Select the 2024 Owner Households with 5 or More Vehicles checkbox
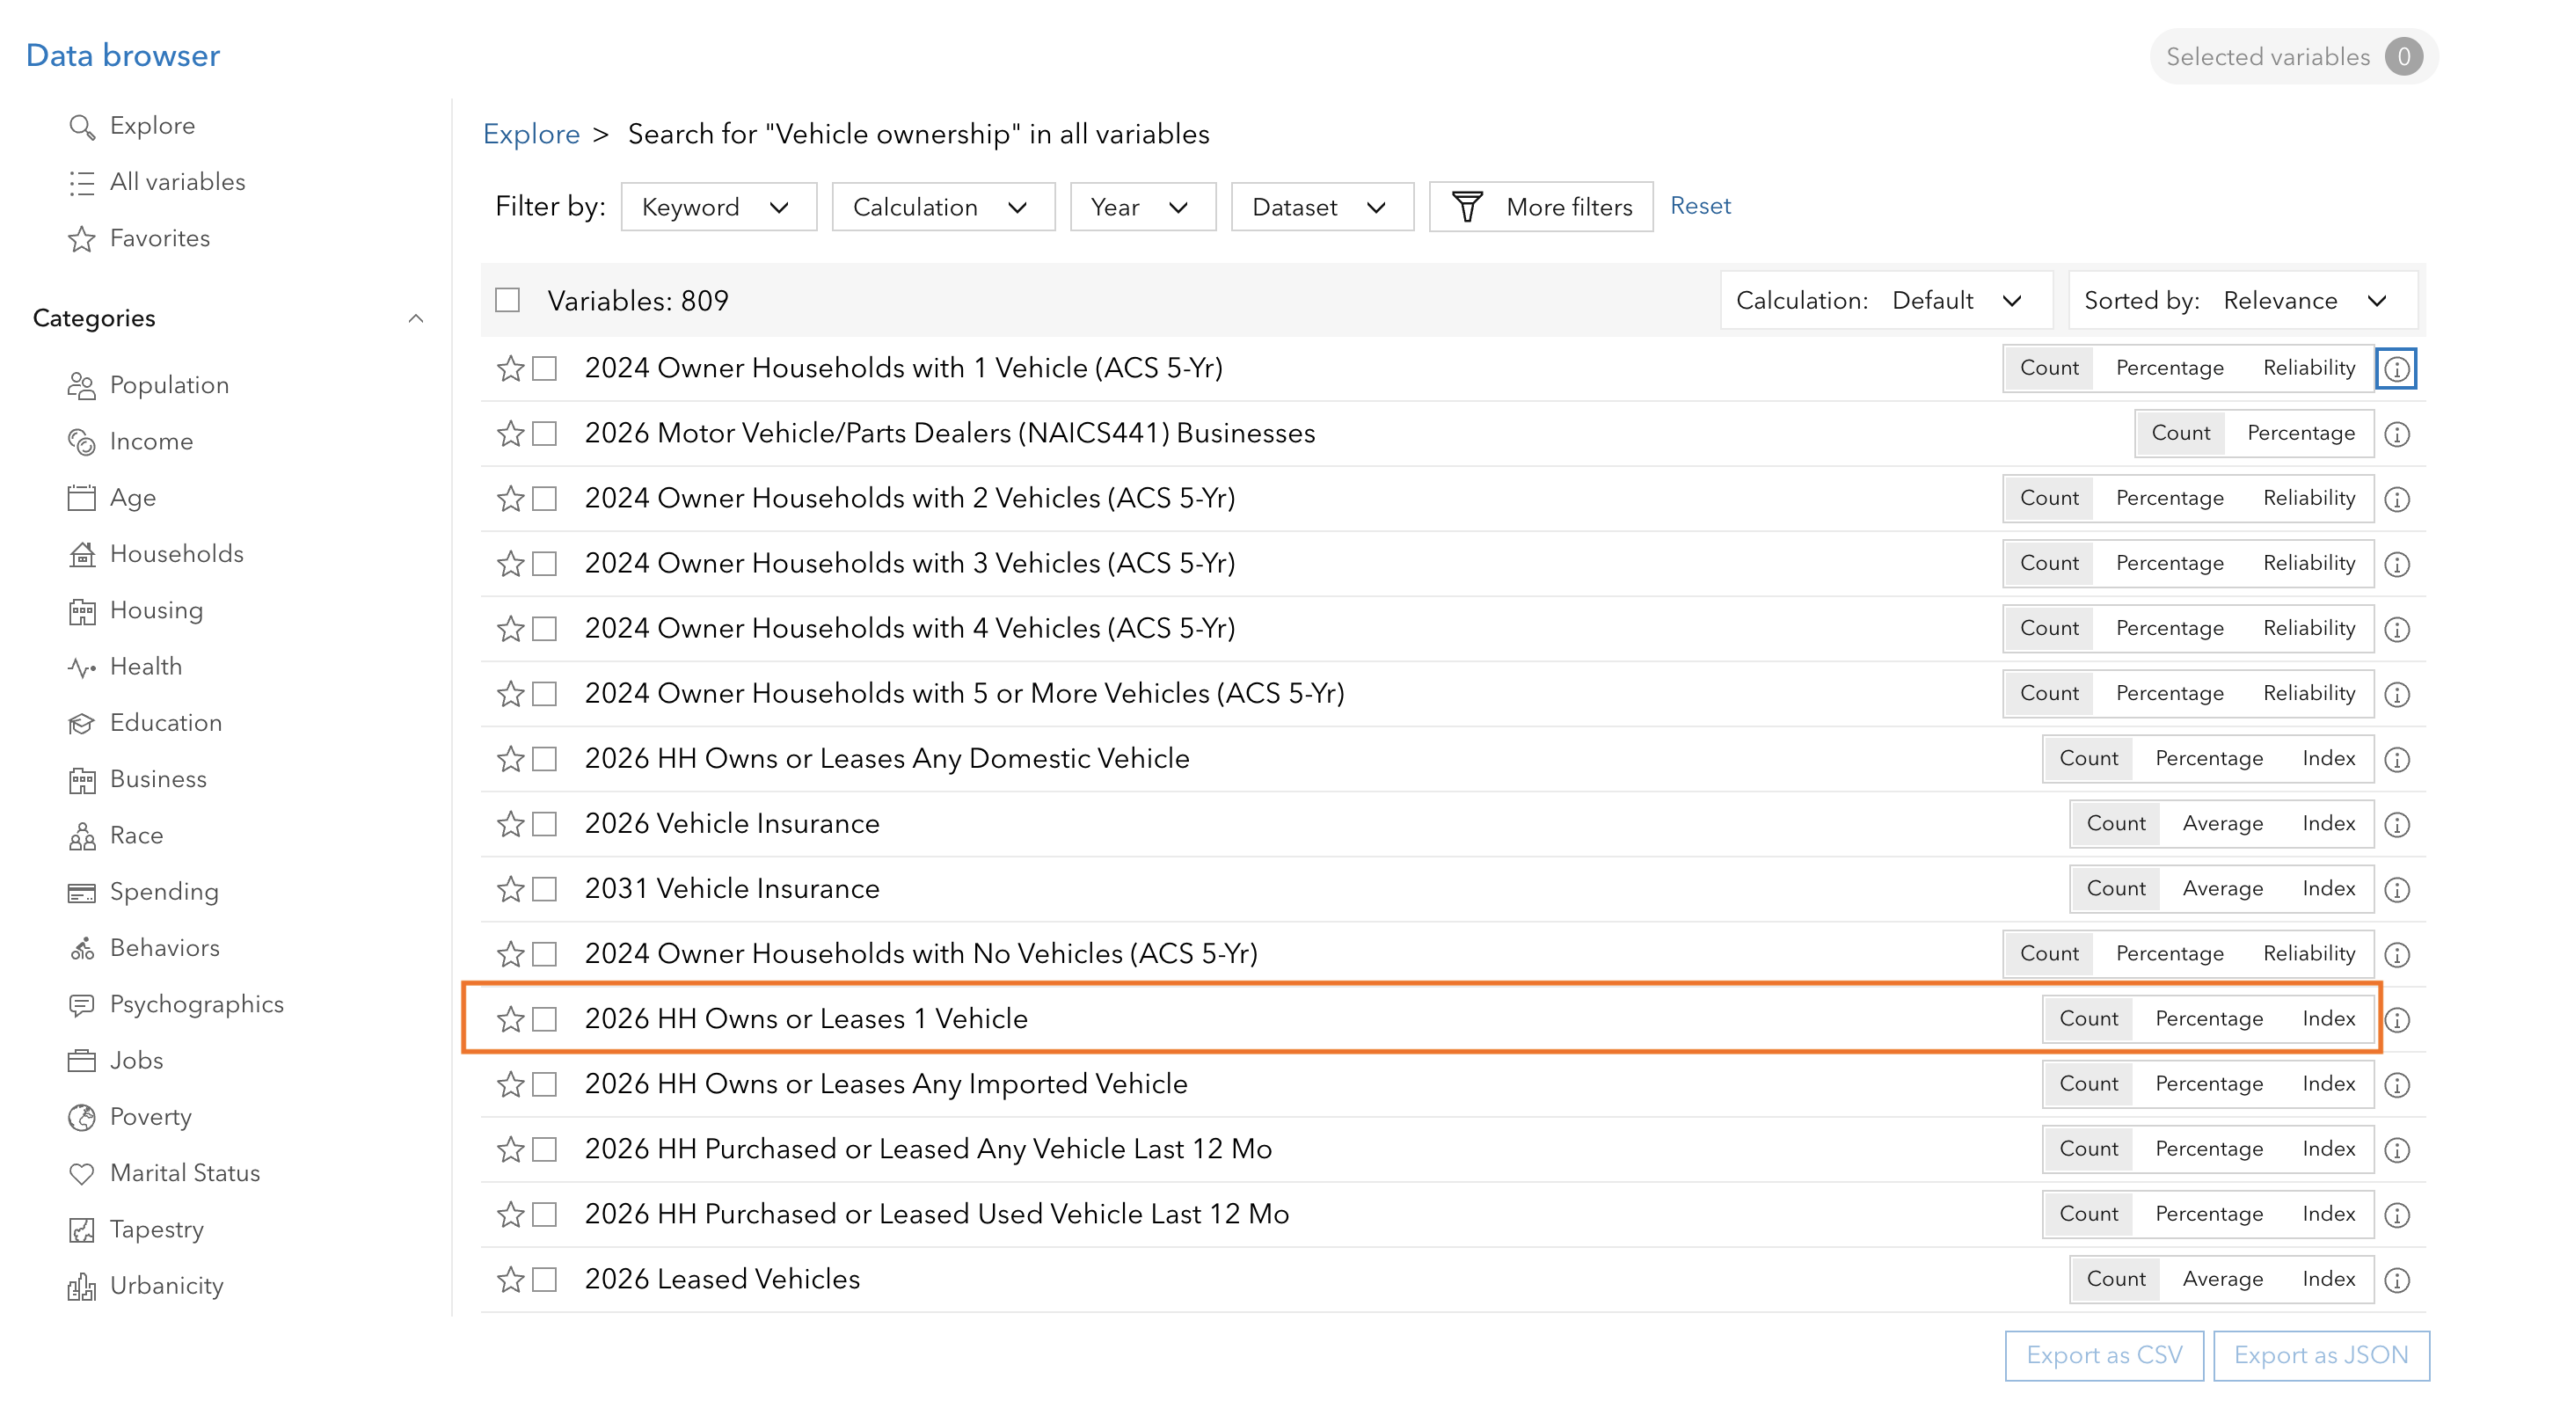This screenshot has height=1408, width=2560. tap(545, 693)
